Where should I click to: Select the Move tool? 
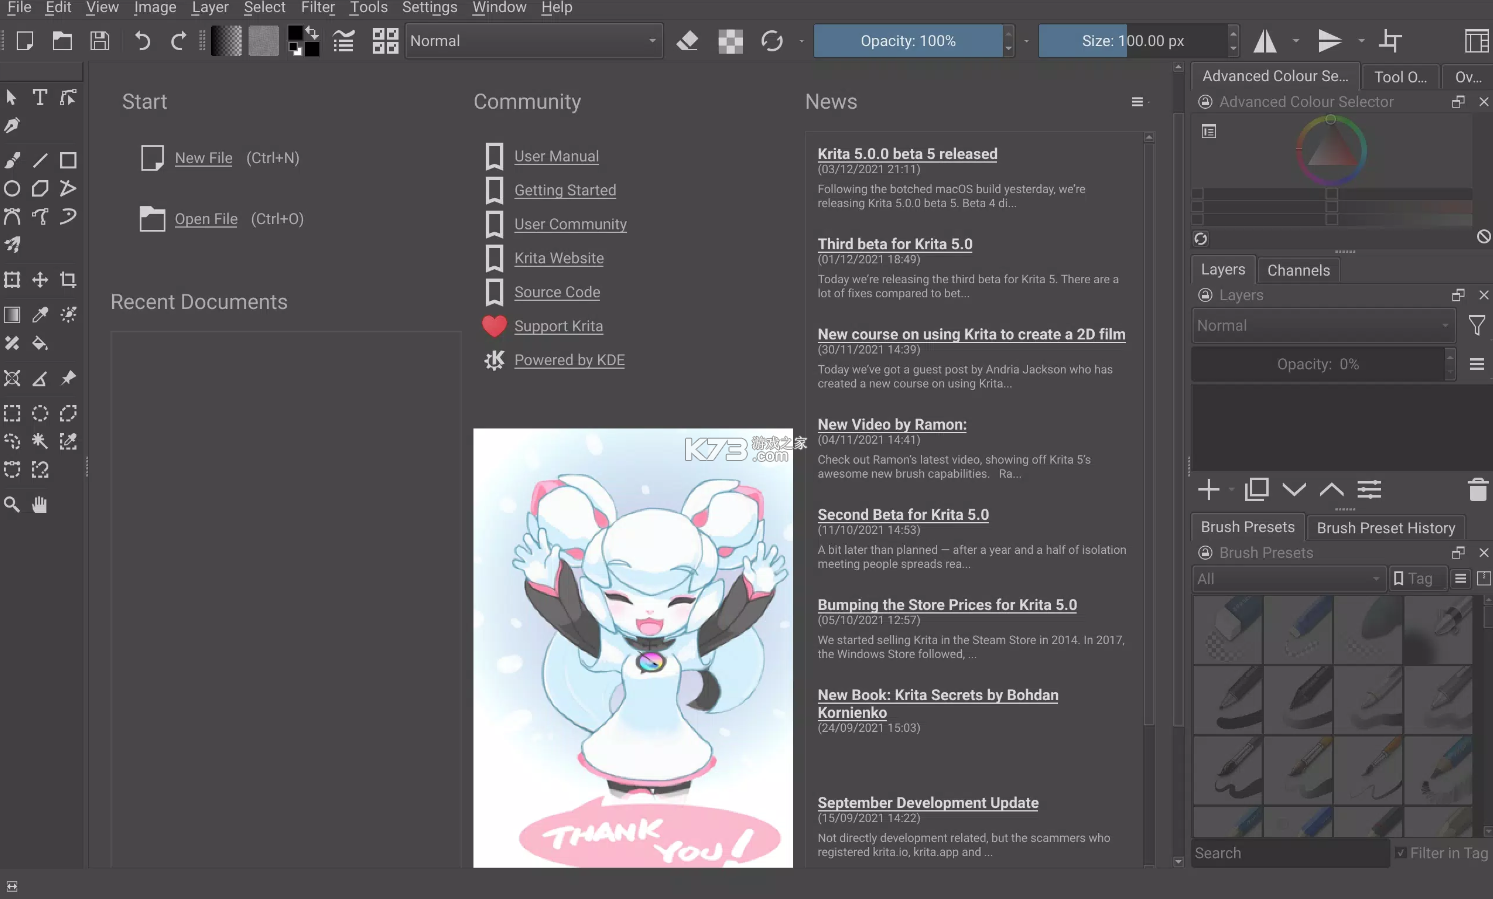pyautogui.click(x=40, y=280)
